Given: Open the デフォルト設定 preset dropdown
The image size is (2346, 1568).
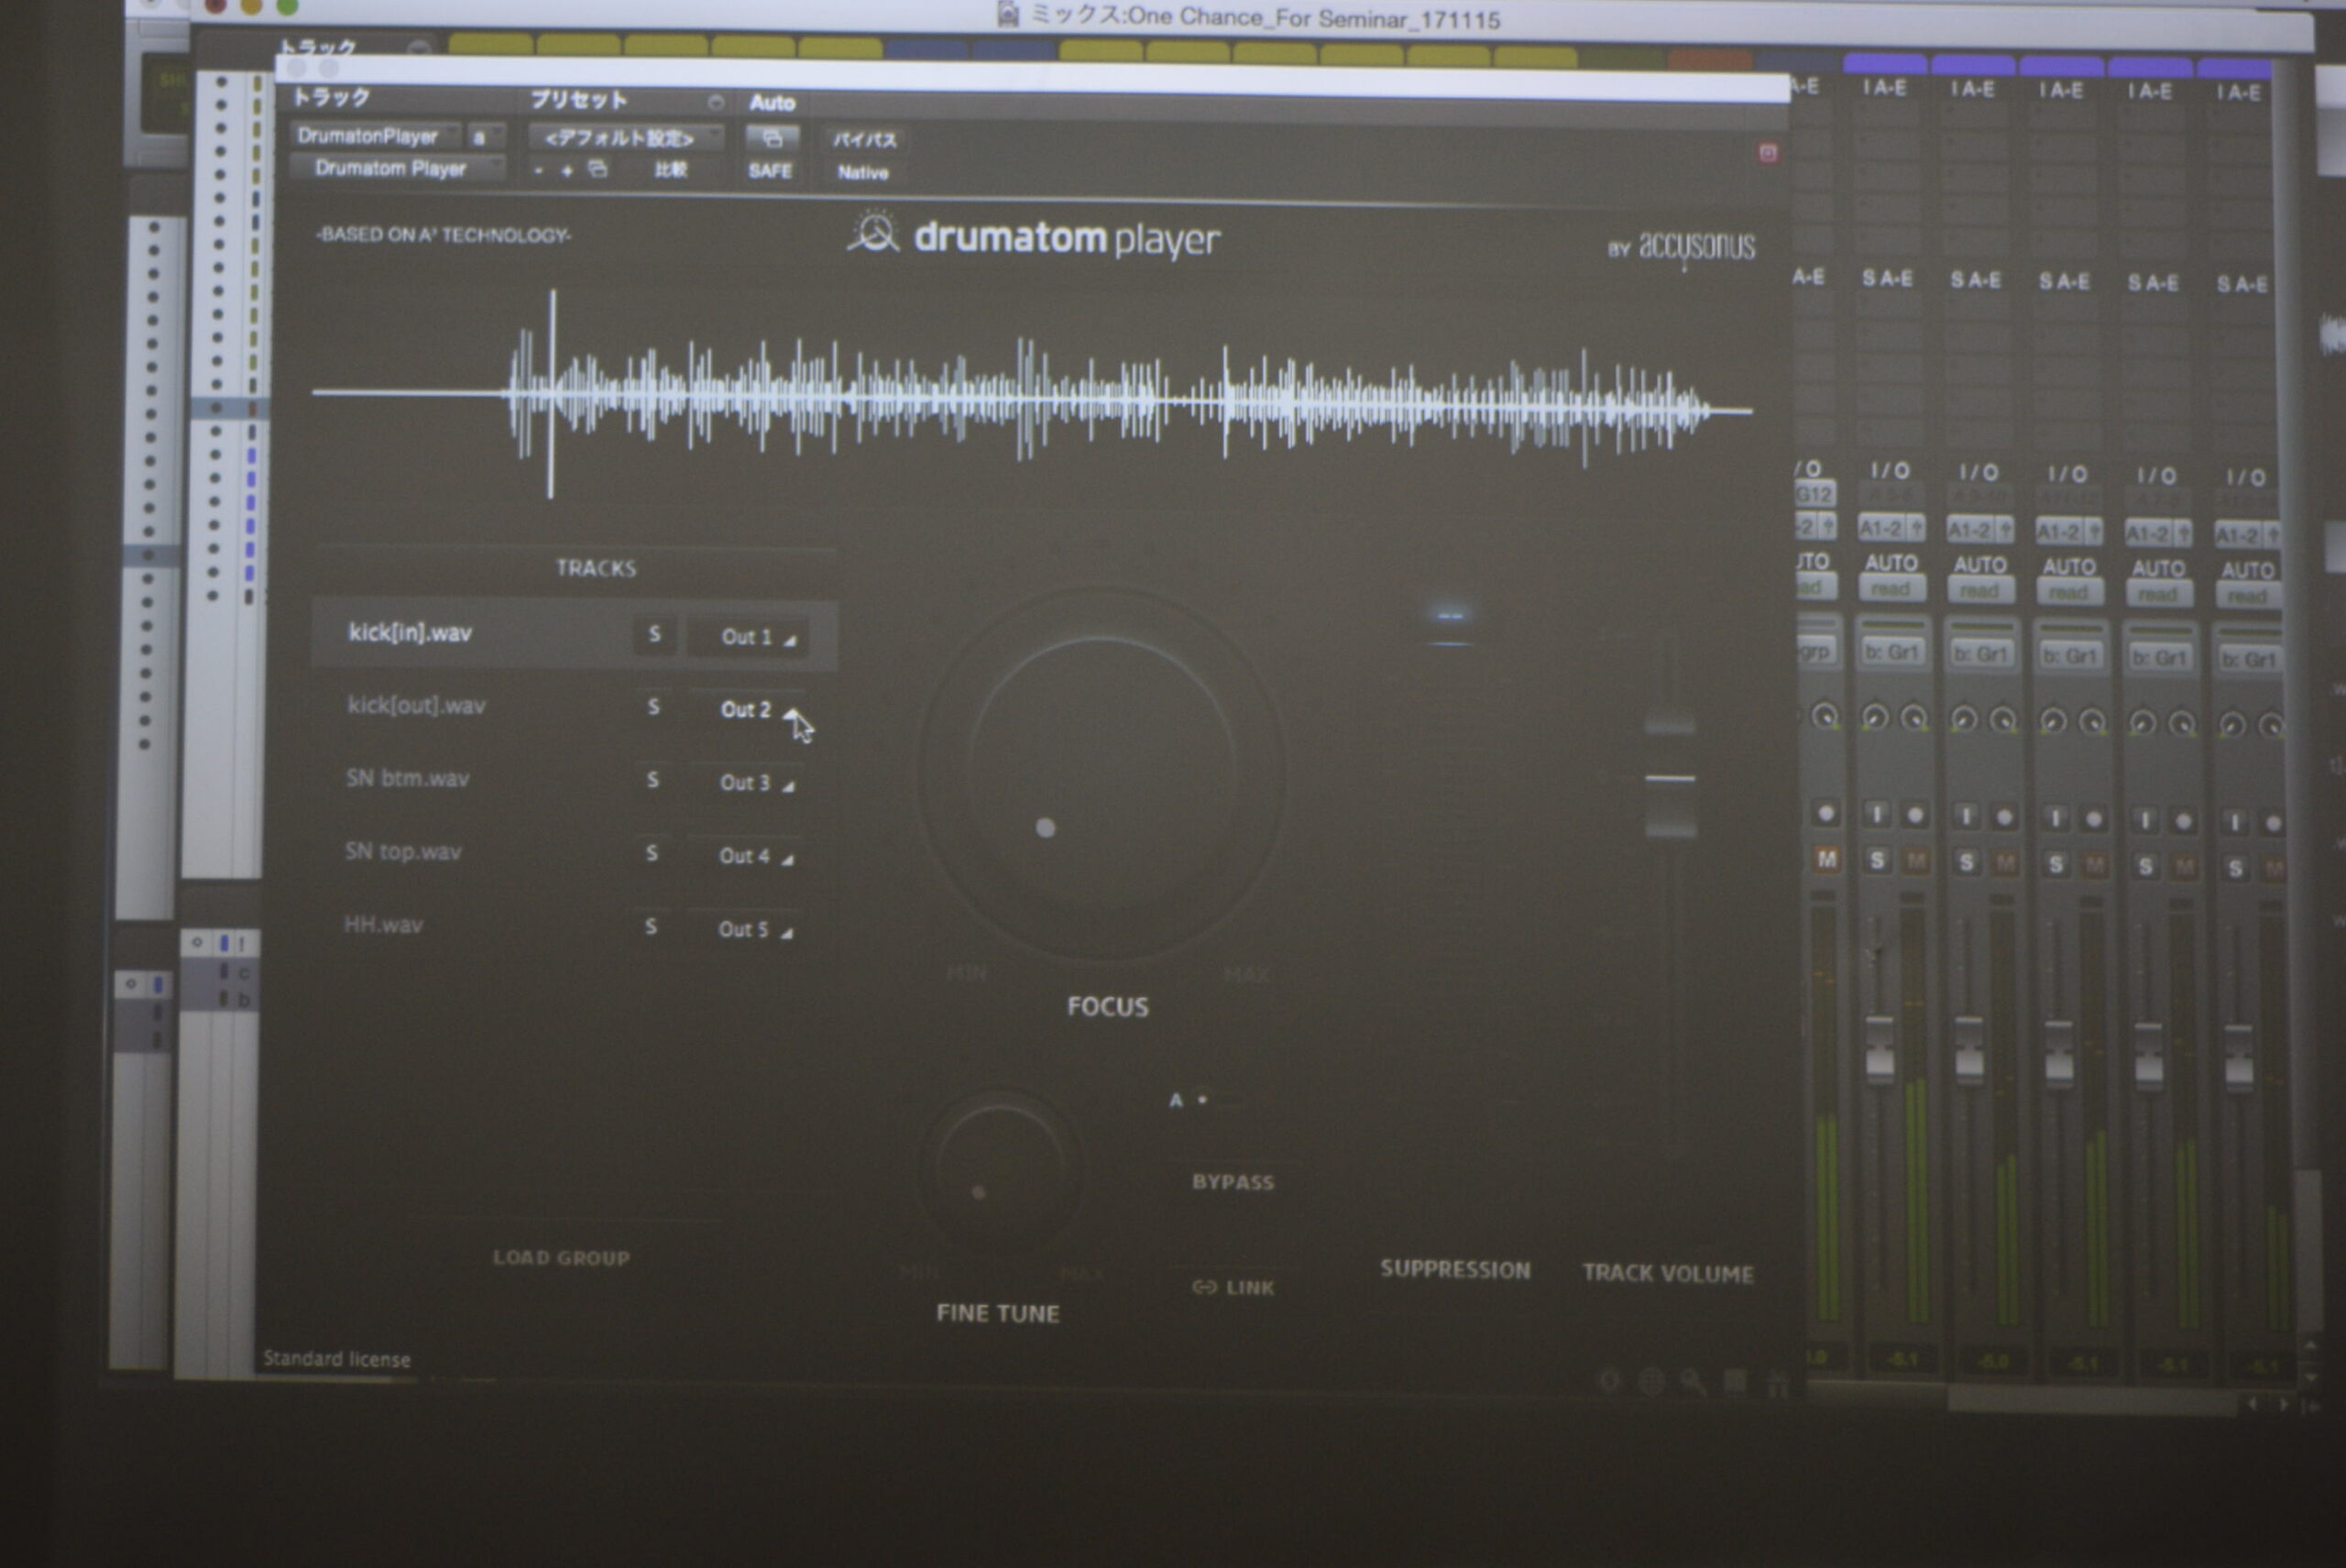Looking at the screenshot, I should point(625,138).
